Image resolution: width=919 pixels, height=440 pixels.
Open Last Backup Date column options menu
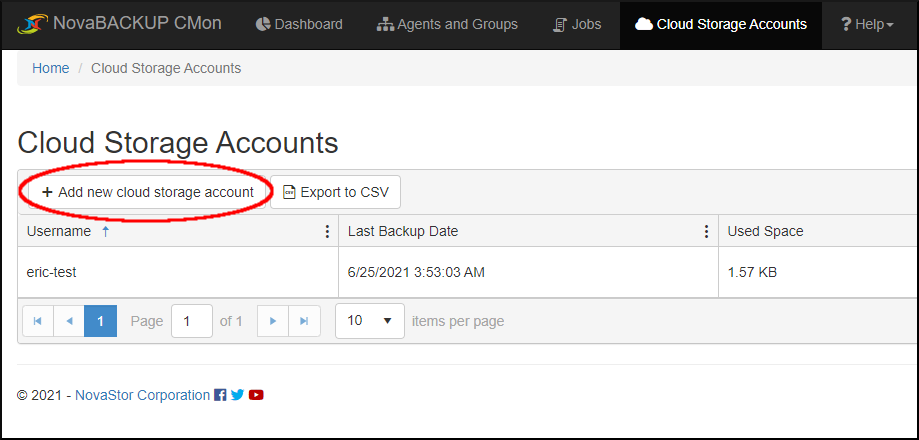click(707, 232)
